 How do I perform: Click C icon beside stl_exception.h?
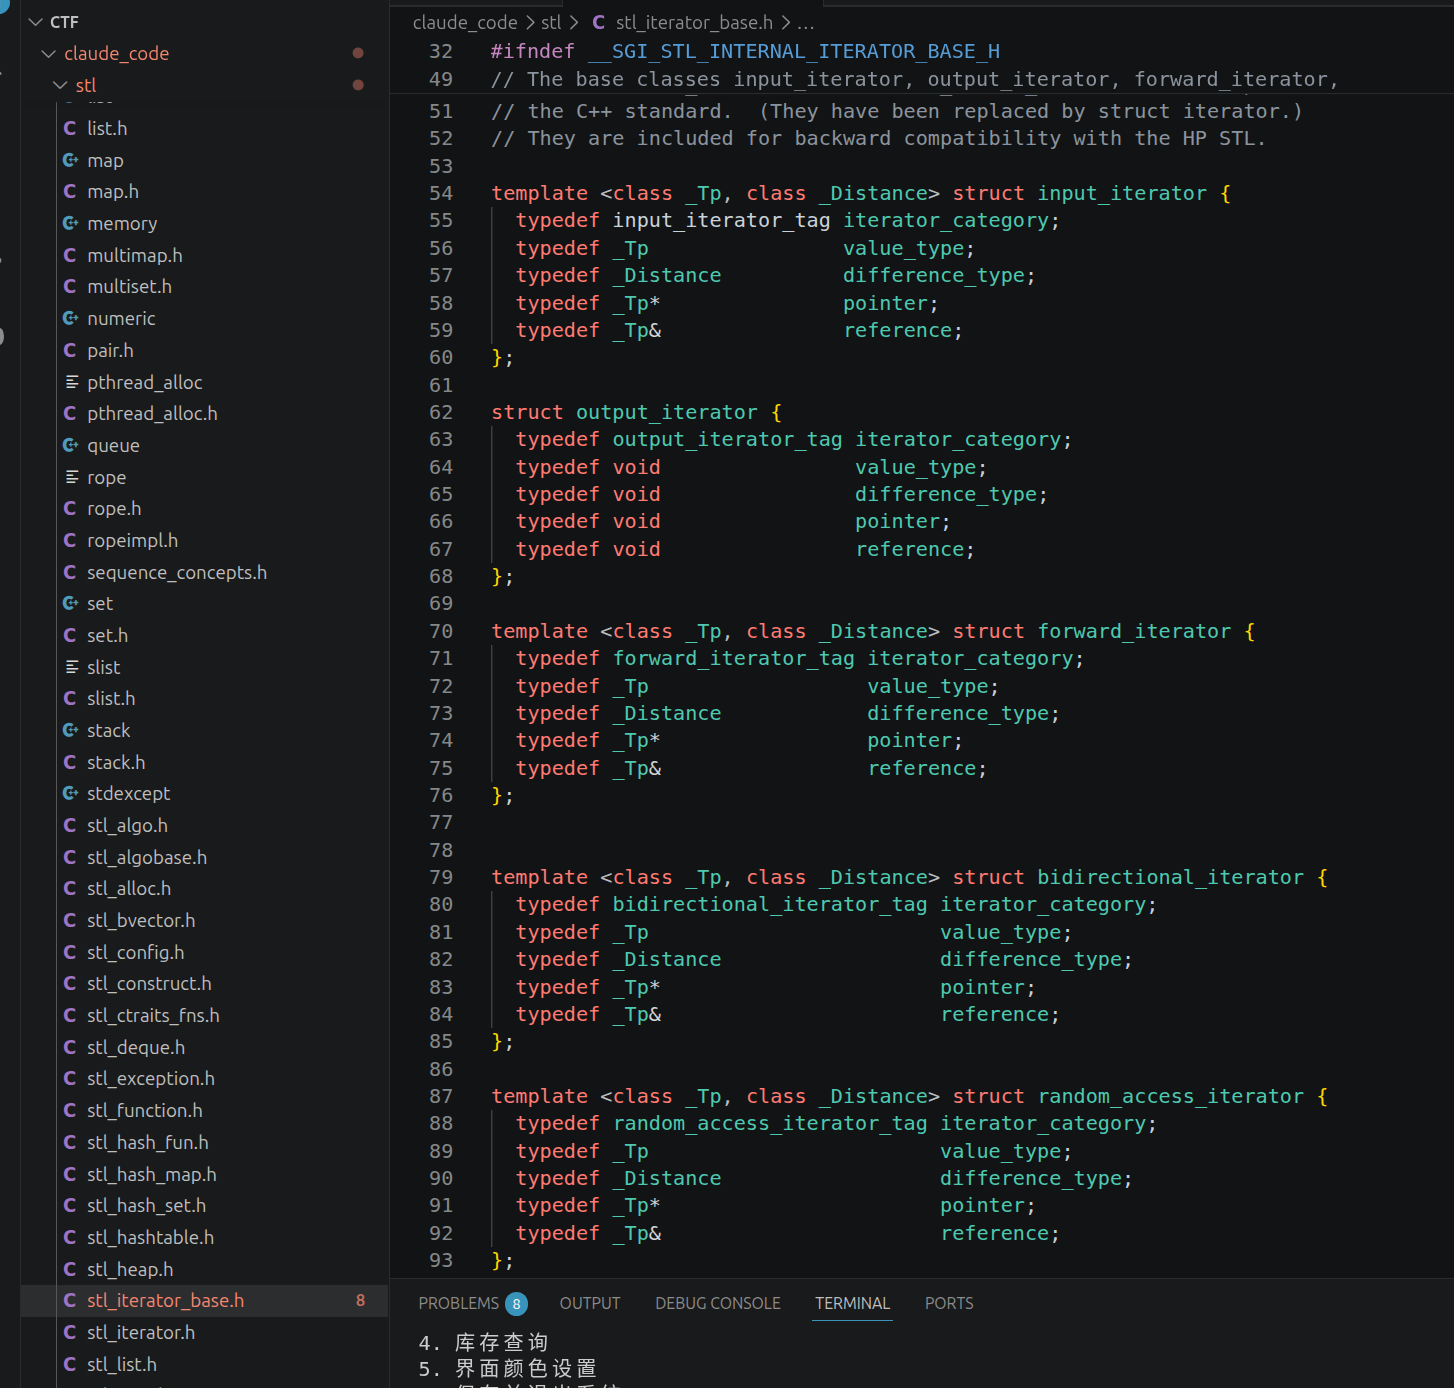pyautogui.click(x=70, y=1078)
